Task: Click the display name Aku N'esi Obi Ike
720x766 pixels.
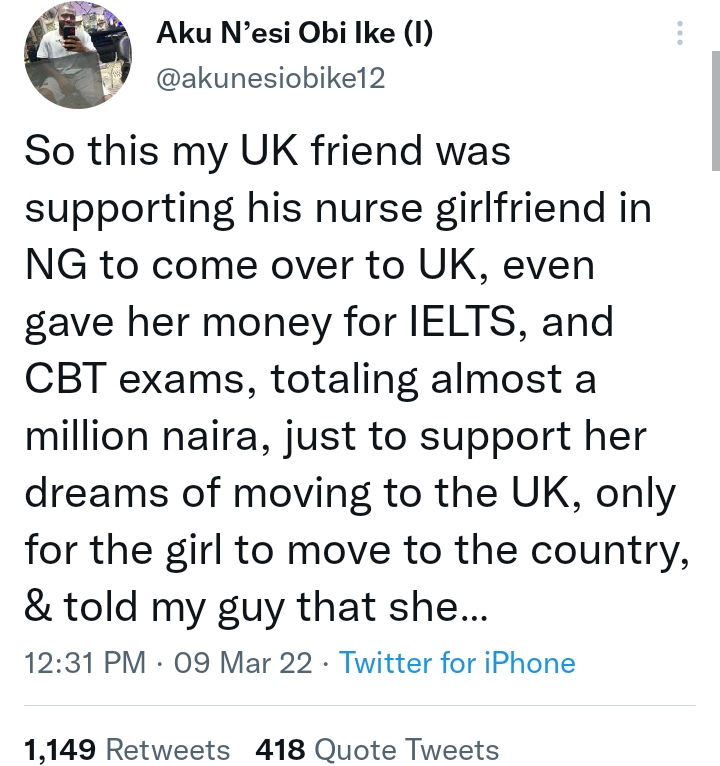Action: [x=279, y=34]
